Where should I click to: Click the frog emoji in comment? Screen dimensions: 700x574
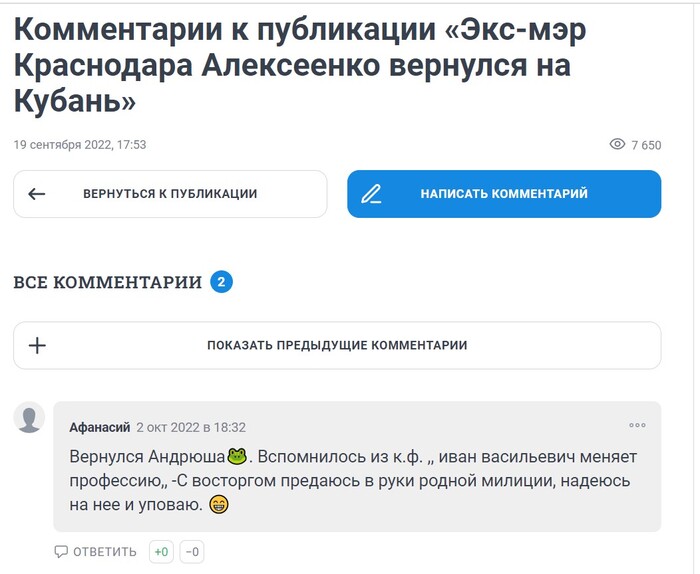(237, 456)
